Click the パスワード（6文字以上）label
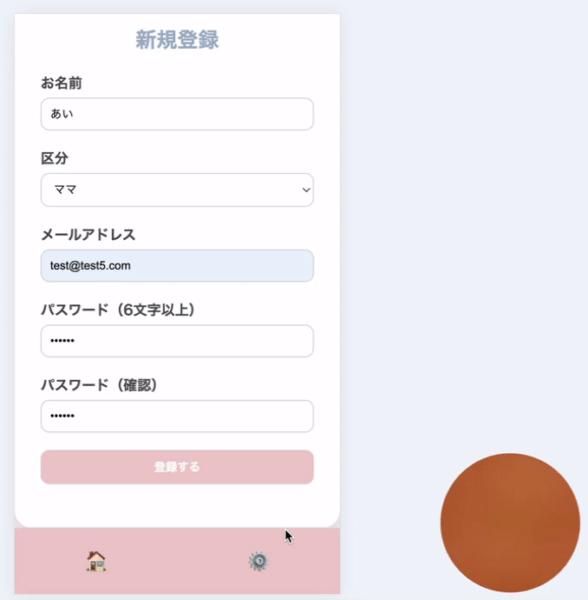This screenshot has width=588, height=600. [118, 310]
